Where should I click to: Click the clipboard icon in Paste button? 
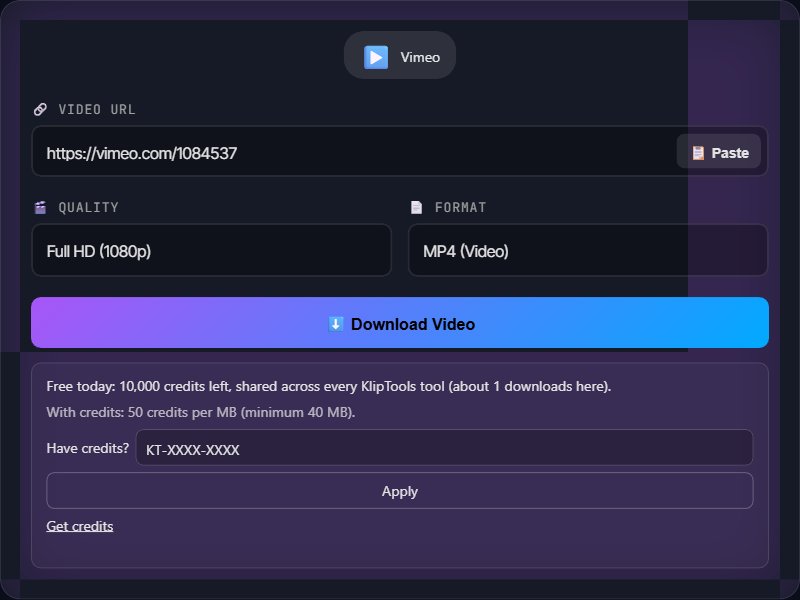pyautogui.click(x=697, y=153)
